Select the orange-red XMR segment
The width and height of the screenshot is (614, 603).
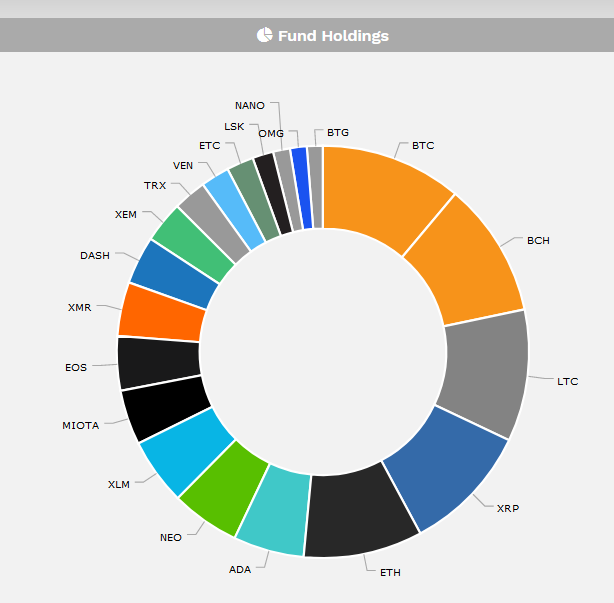click(163, 315)
